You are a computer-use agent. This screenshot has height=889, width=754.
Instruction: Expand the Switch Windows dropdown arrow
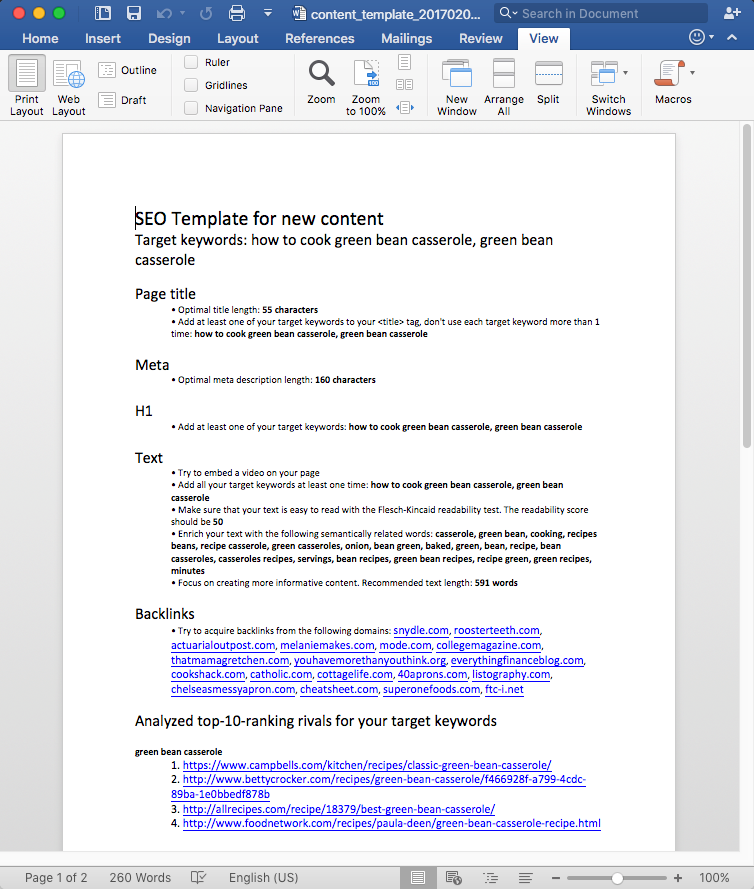click(x=625, y=73)
